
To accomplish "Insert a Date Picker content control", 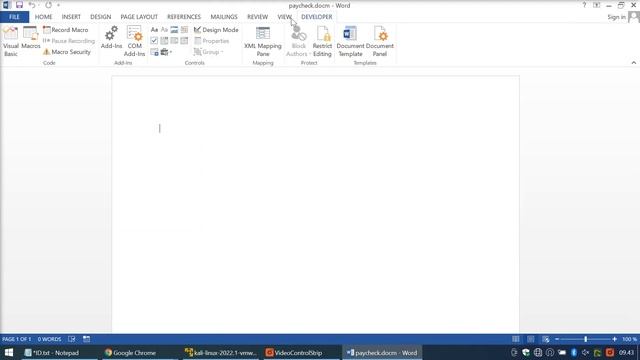I will point(184,41).
